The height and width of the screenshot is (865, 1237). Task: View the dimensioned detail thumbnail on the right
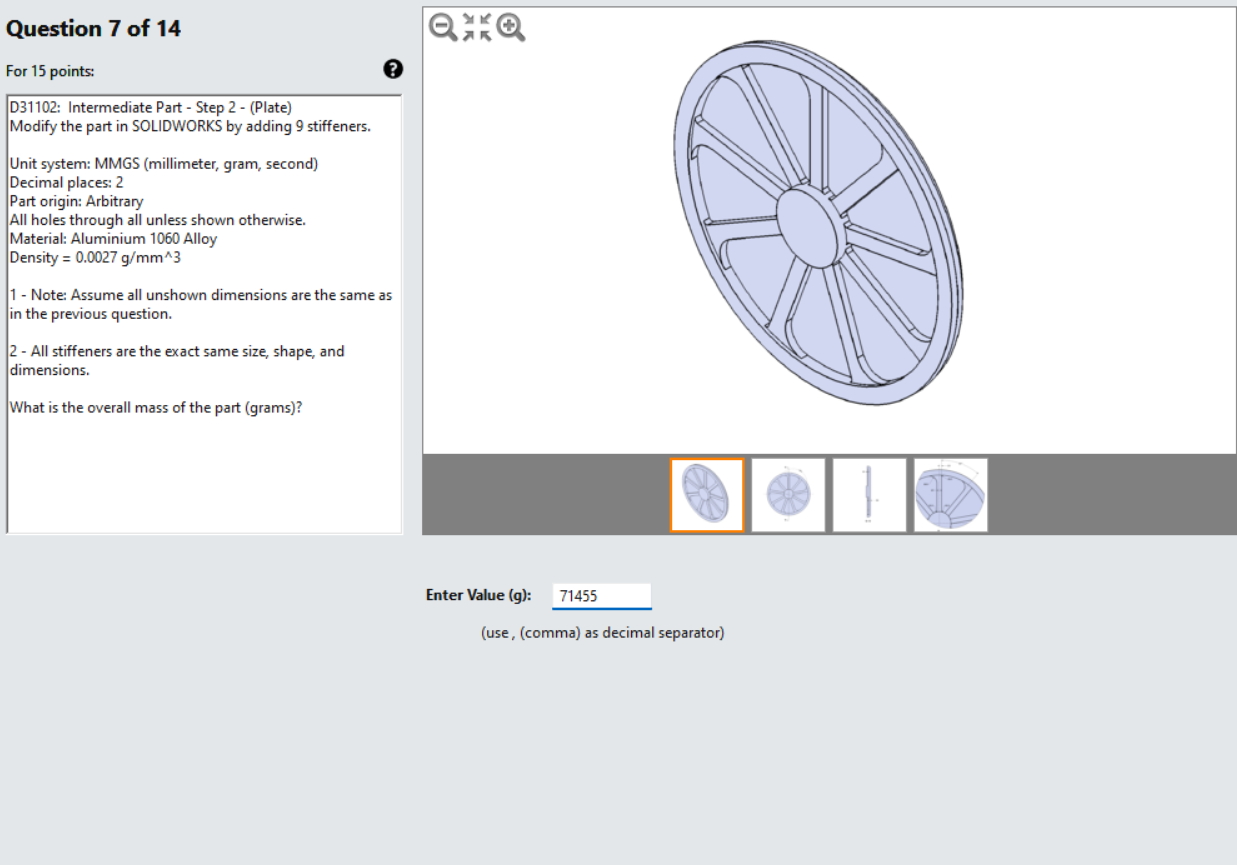point(948,495)
